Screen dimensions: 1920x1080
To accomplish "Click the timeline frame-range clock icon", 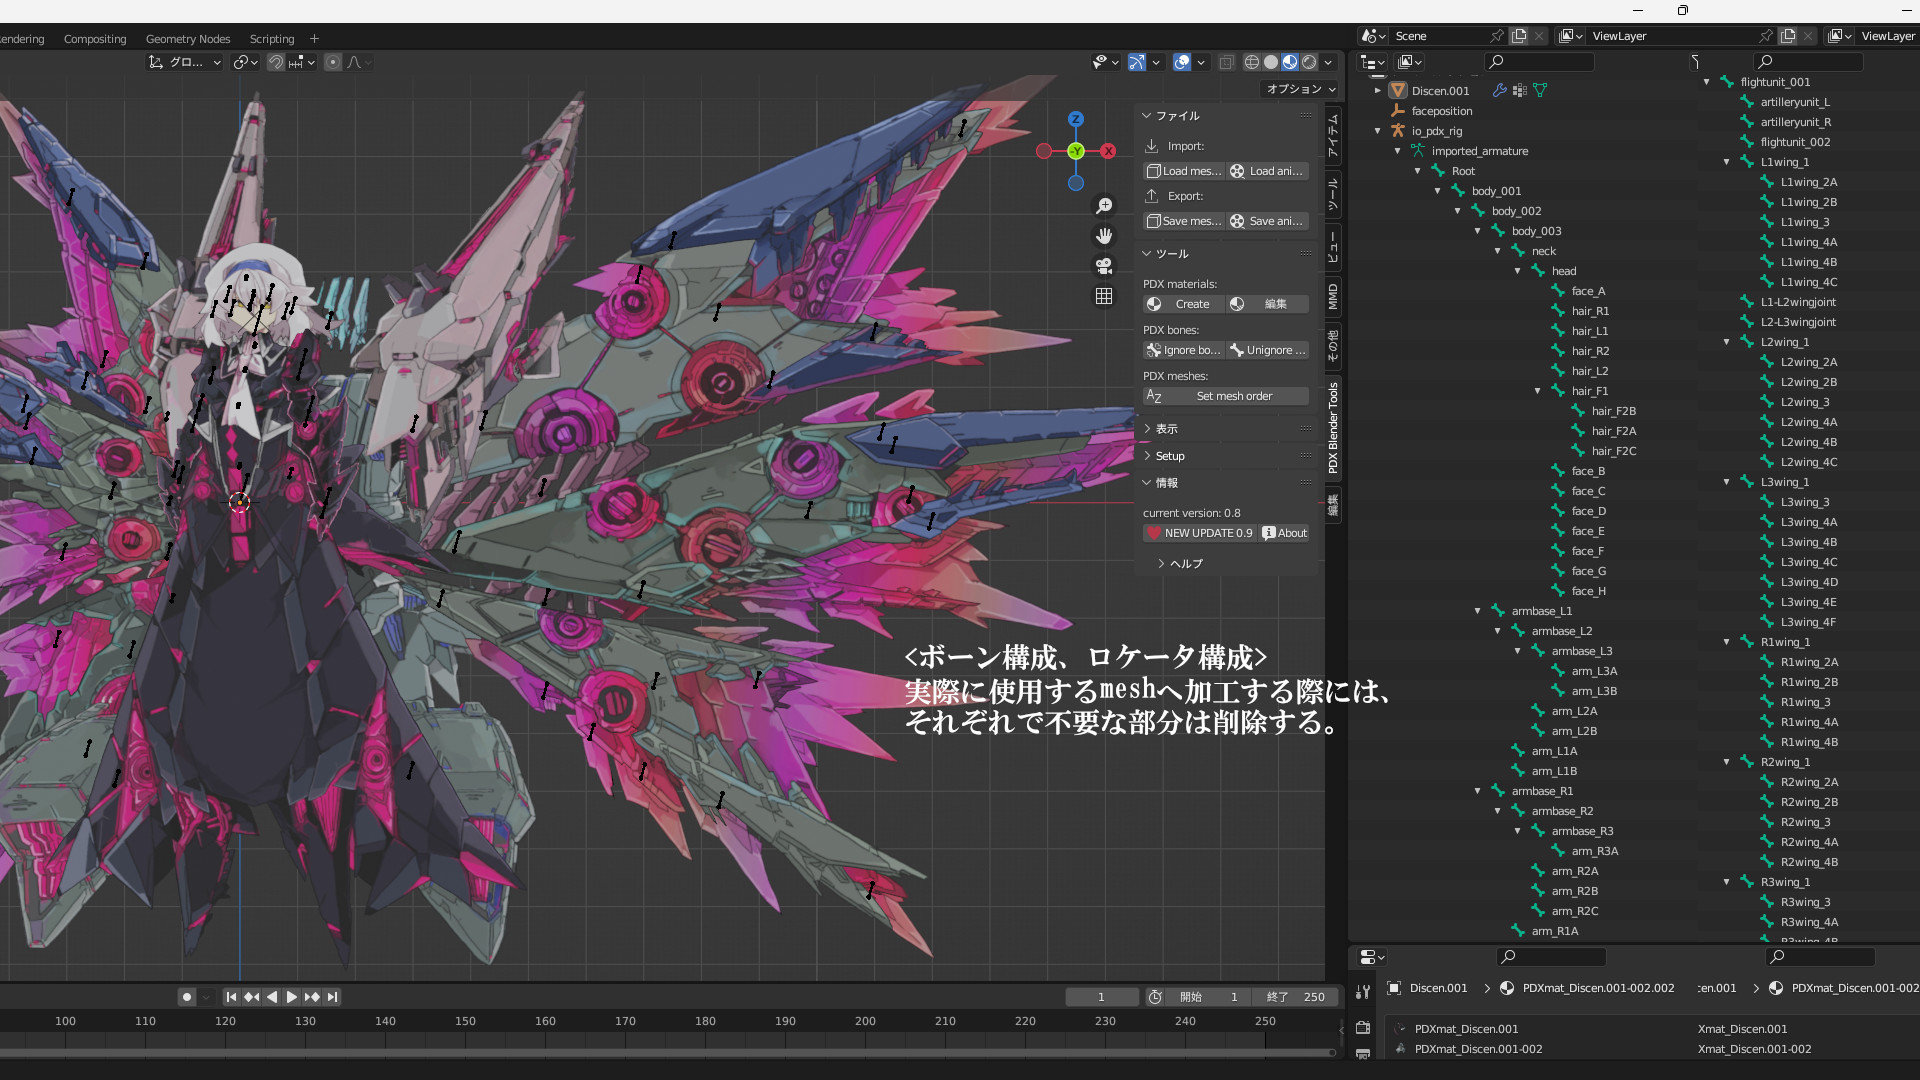I will 1155,997.
